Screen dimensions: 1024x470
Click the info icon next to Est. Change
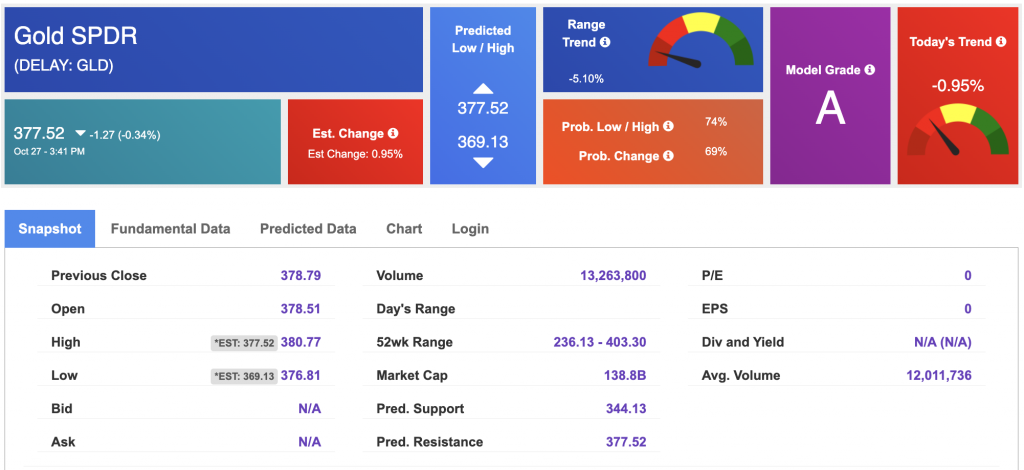coord(393,133)
